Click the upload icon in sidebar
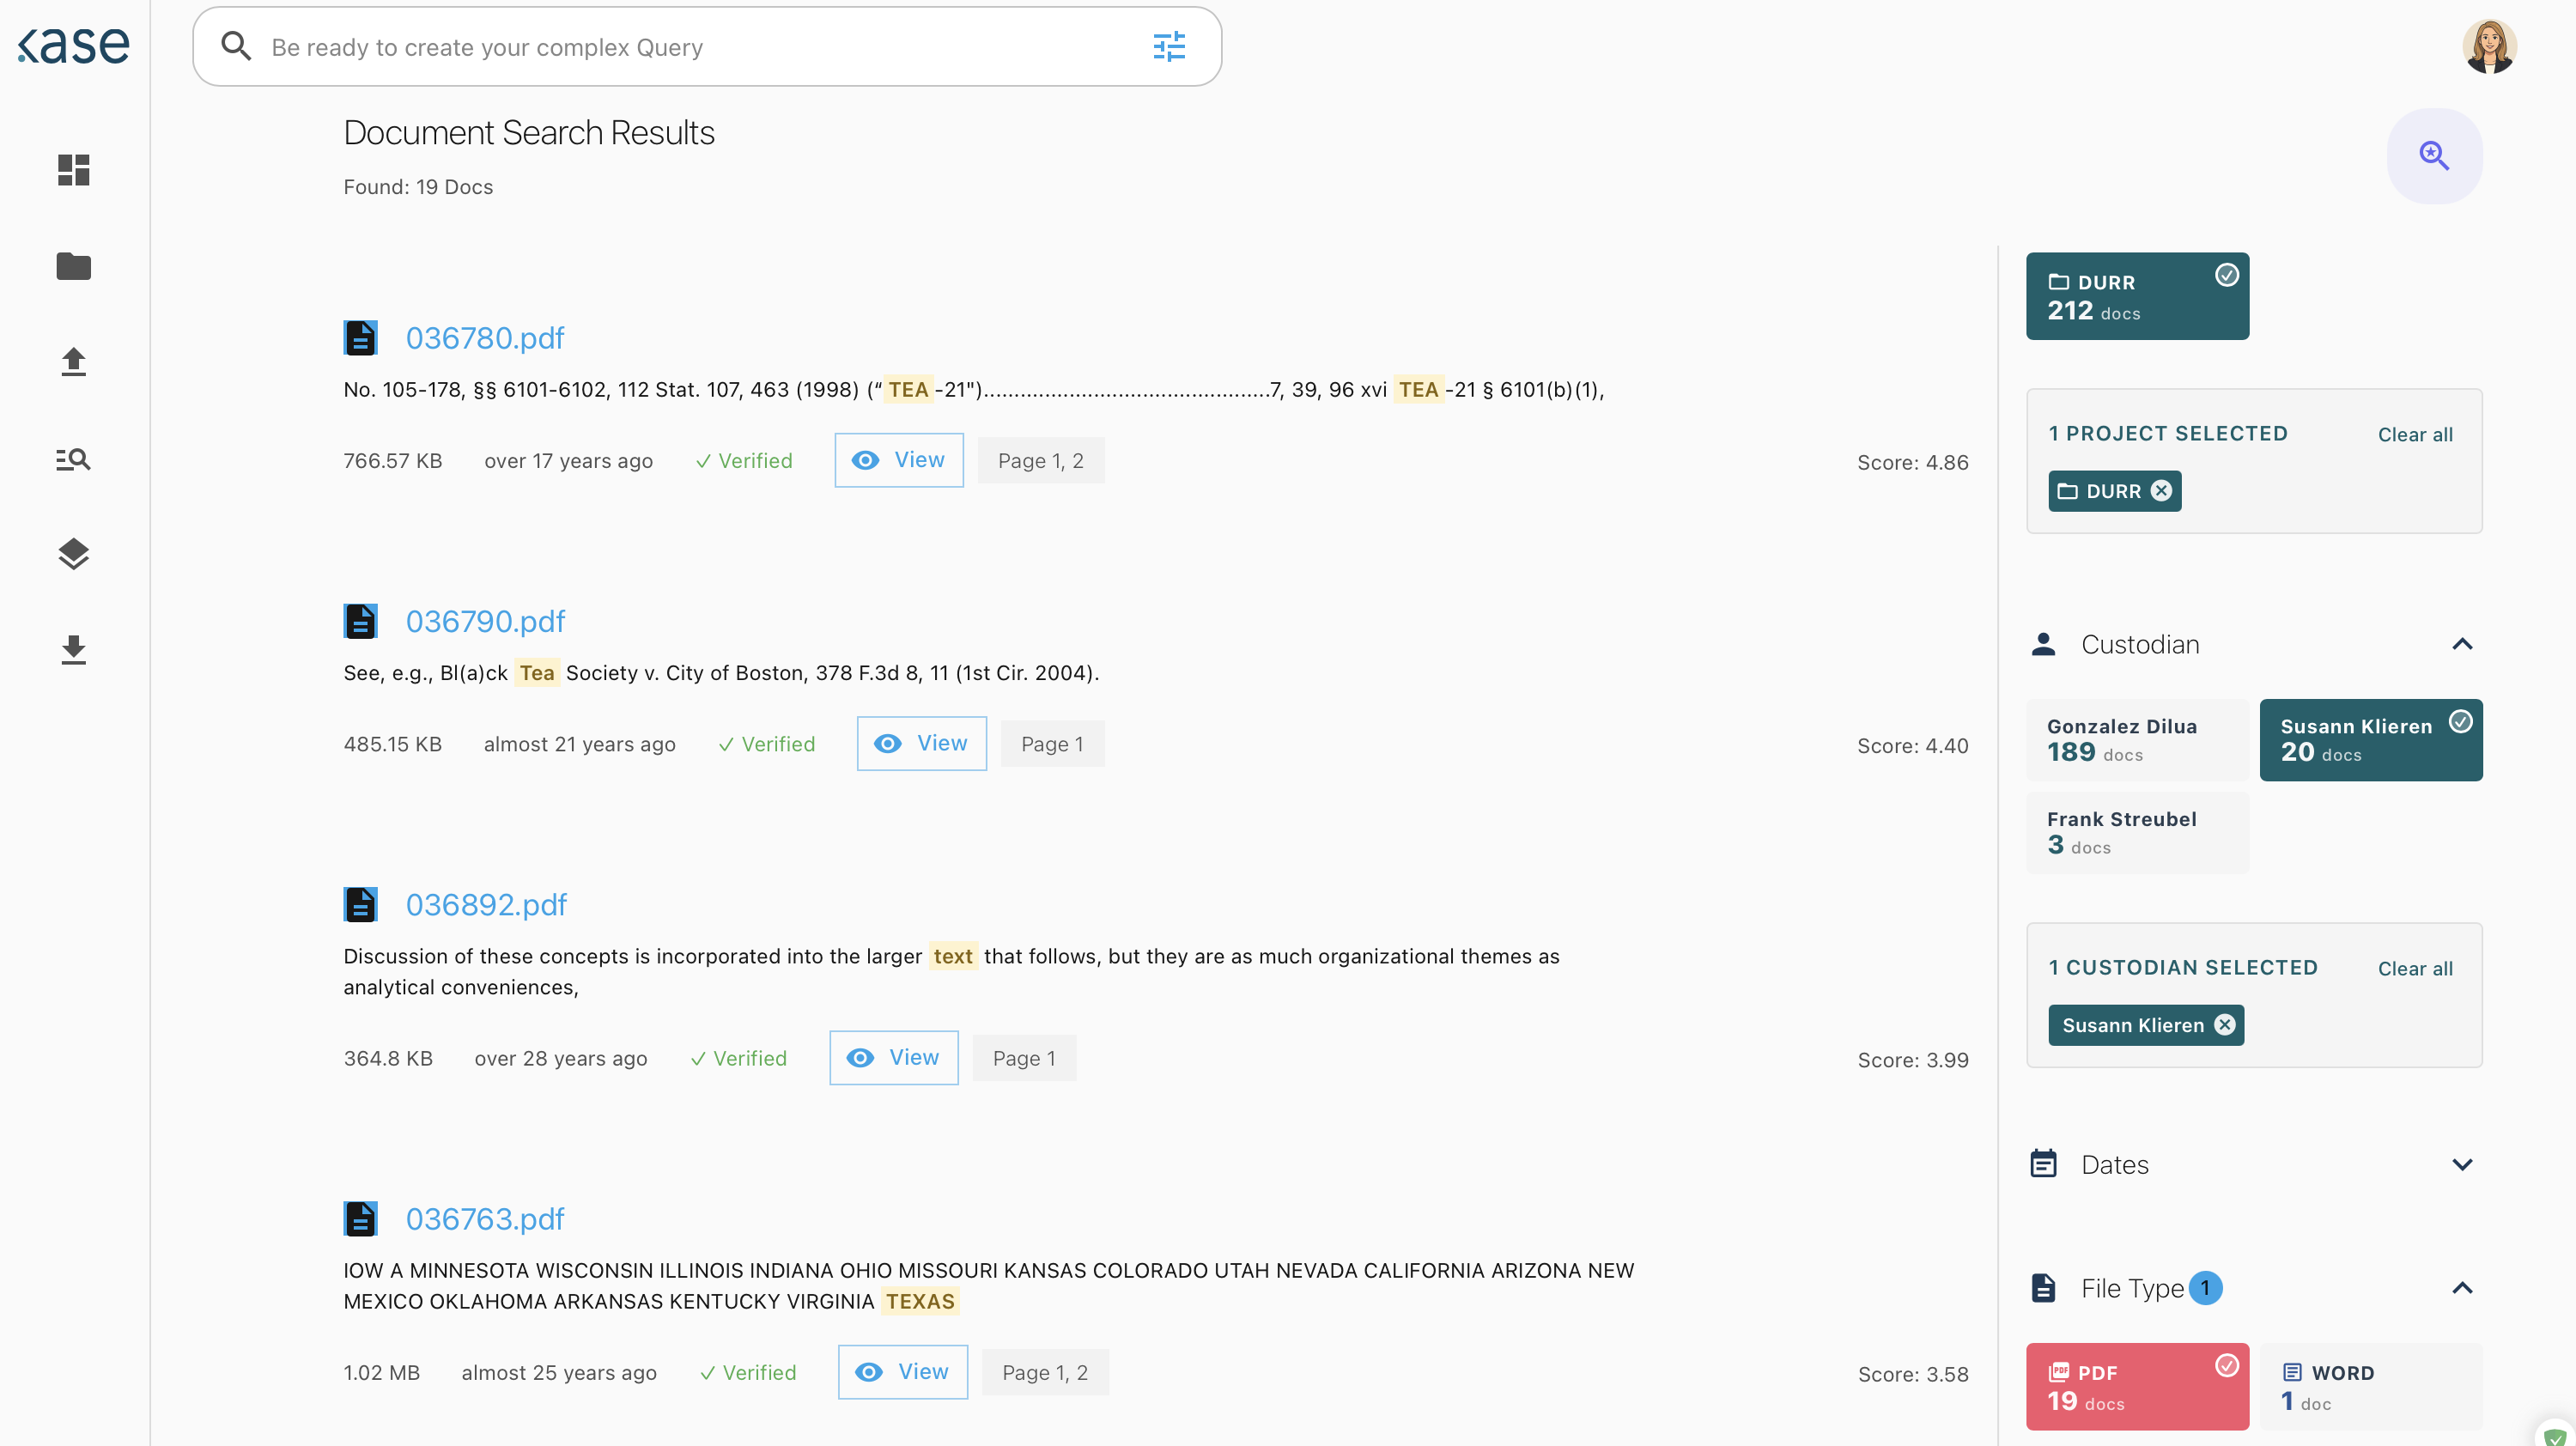2576x1446 pixels. (x=73, y=362)
